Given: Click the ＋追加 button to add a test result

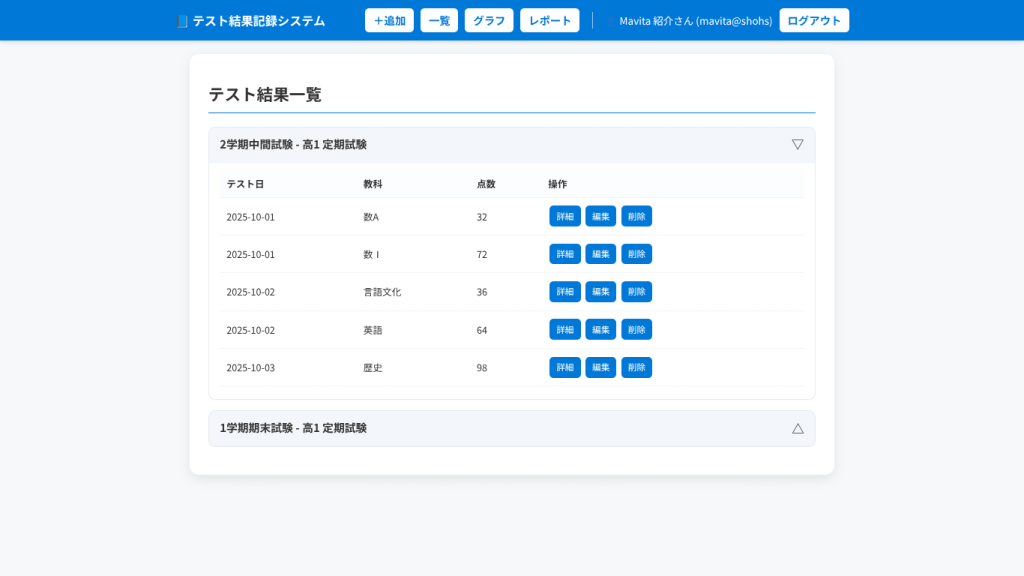Looking at the screenshot, I should pyautogui.click(x=388, y=19).
